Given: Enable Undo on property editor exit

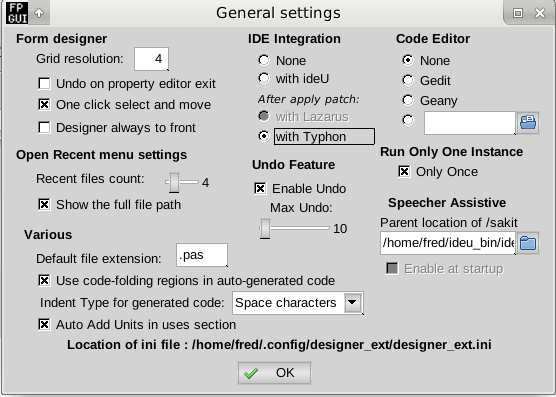Looking at the screenshot, I should [44, 84].
